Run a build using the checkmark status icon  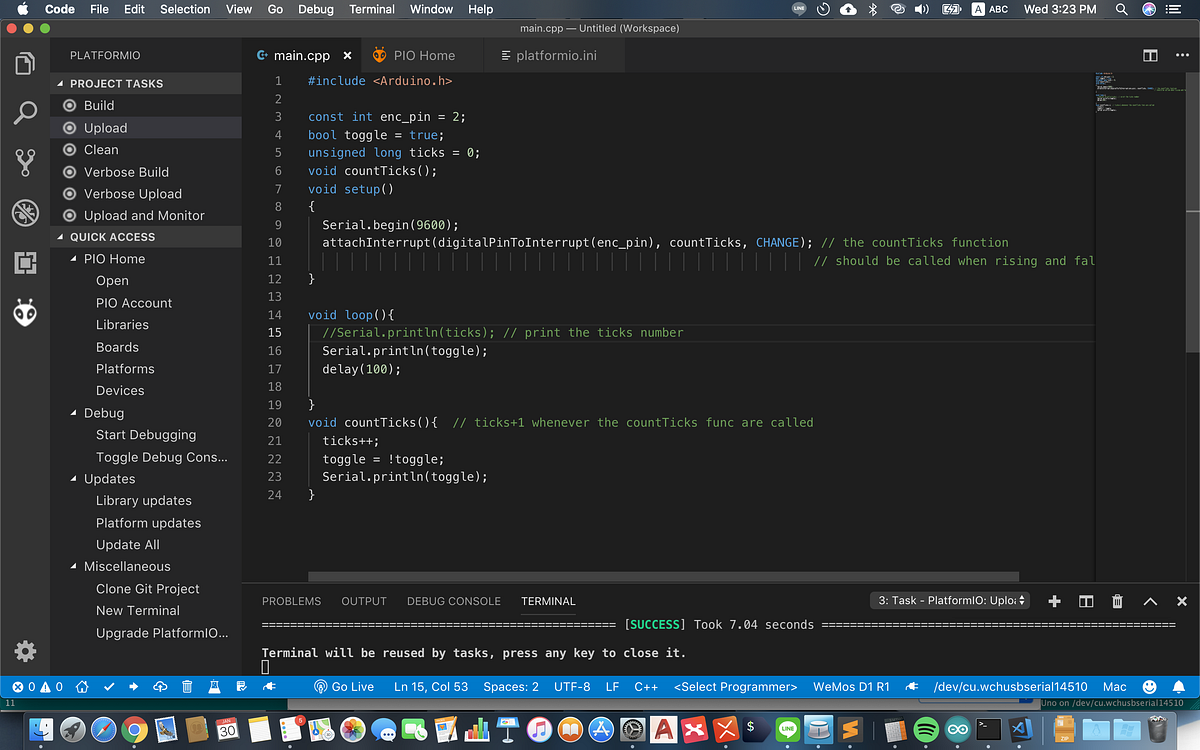[108, 686]
